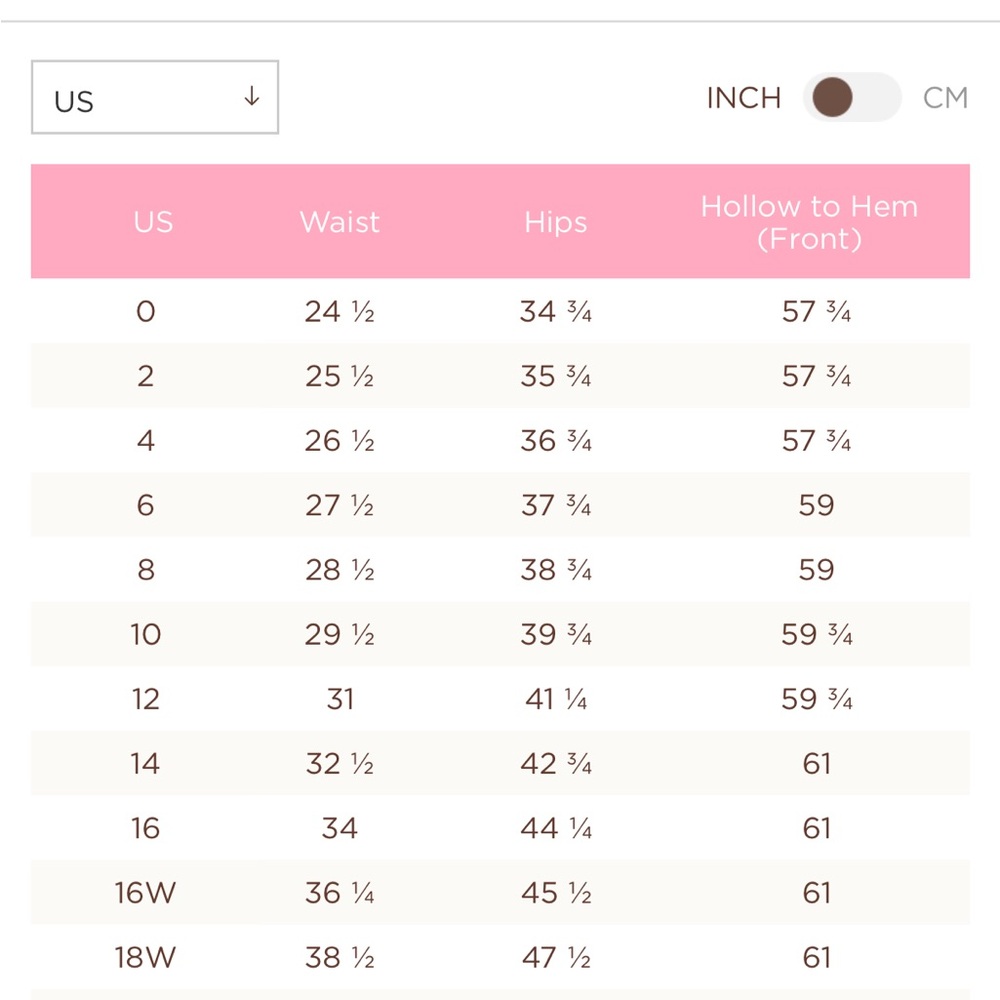This screenshot has height=1000, width=1000.
Task: Select the size 18W row
Action: click(x=501, y=957)
